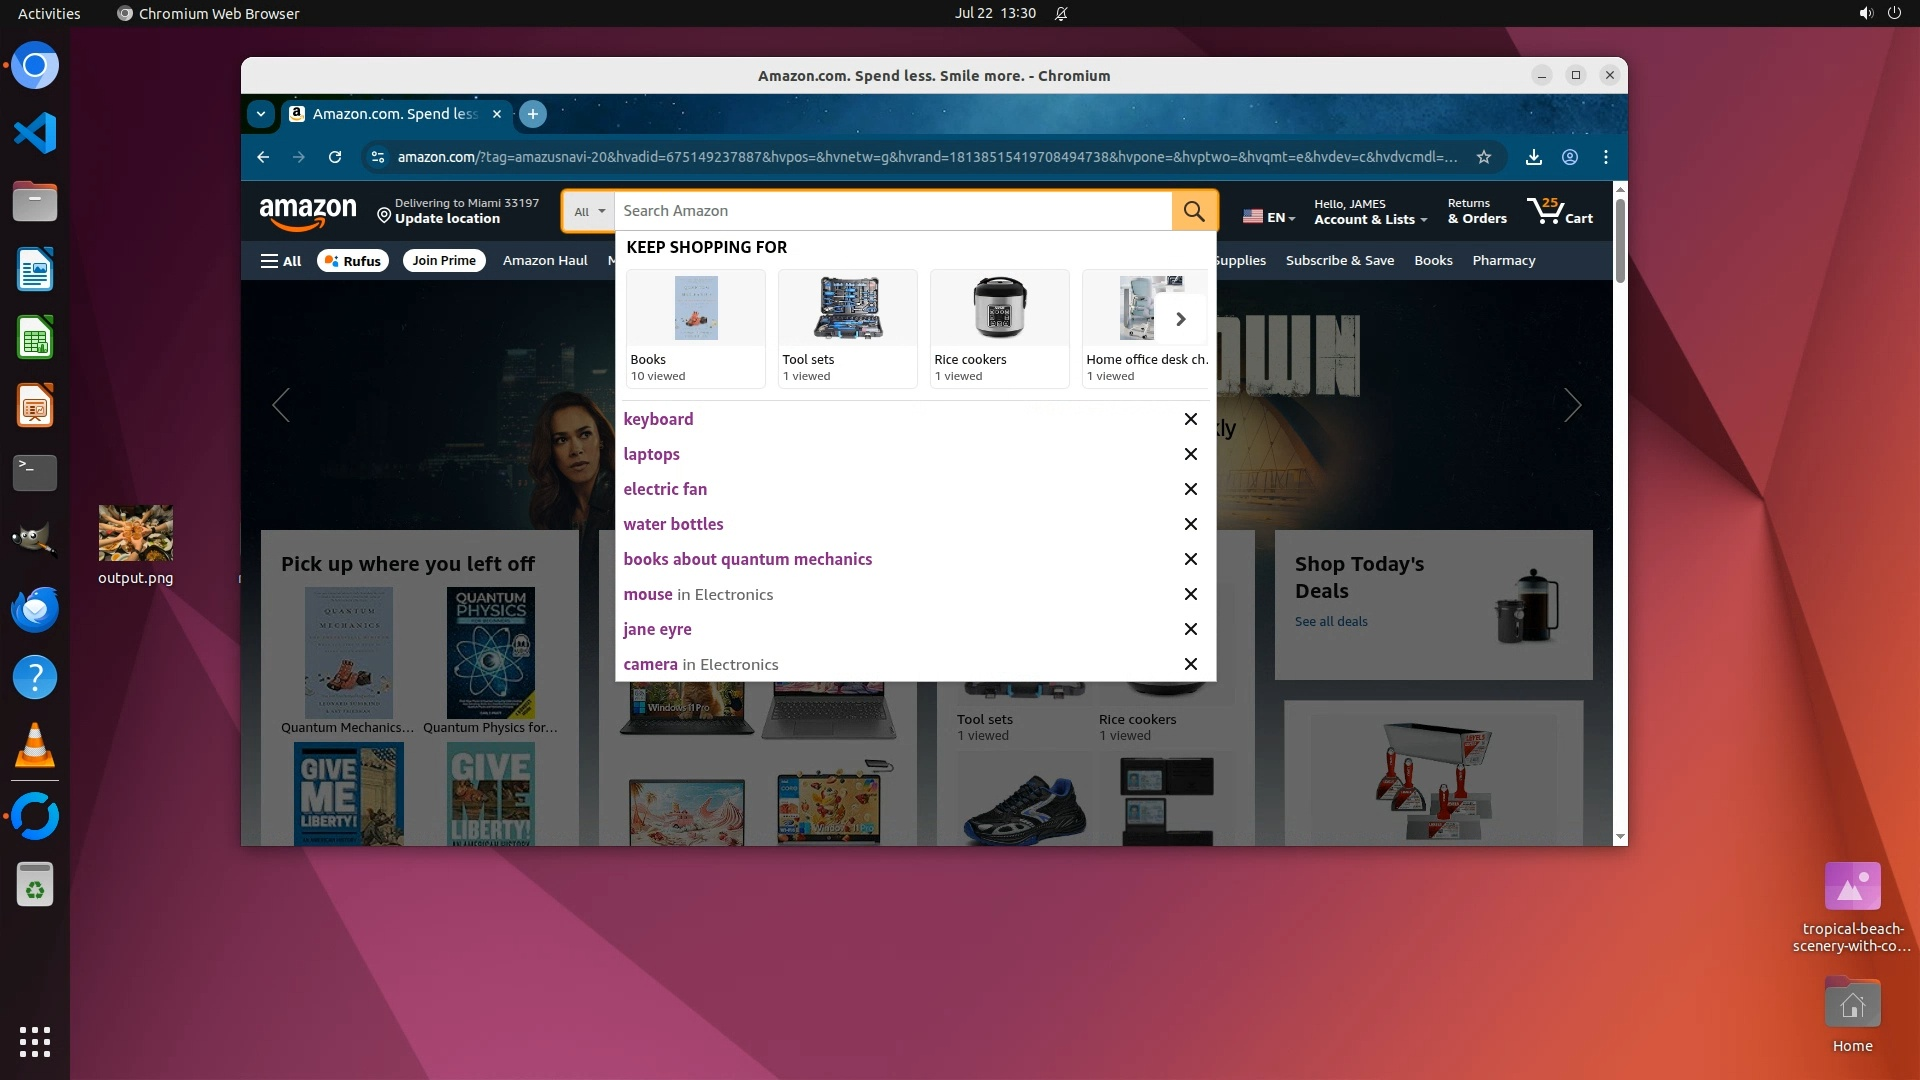Image resolution: width=1920 pixels, height=1080 pixels.
Task: Click the orange search magnifier button
Action: tap(1194, 211)
